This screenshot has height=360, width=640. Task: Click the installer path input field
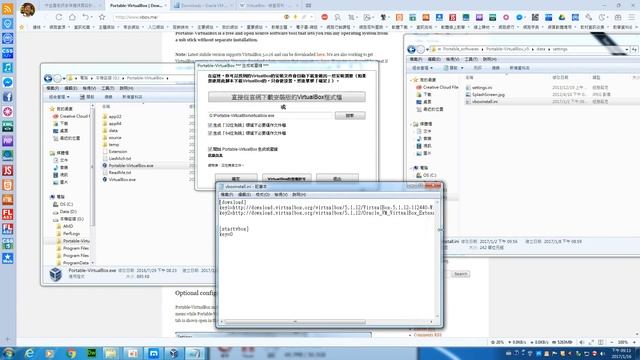point(270,116)
